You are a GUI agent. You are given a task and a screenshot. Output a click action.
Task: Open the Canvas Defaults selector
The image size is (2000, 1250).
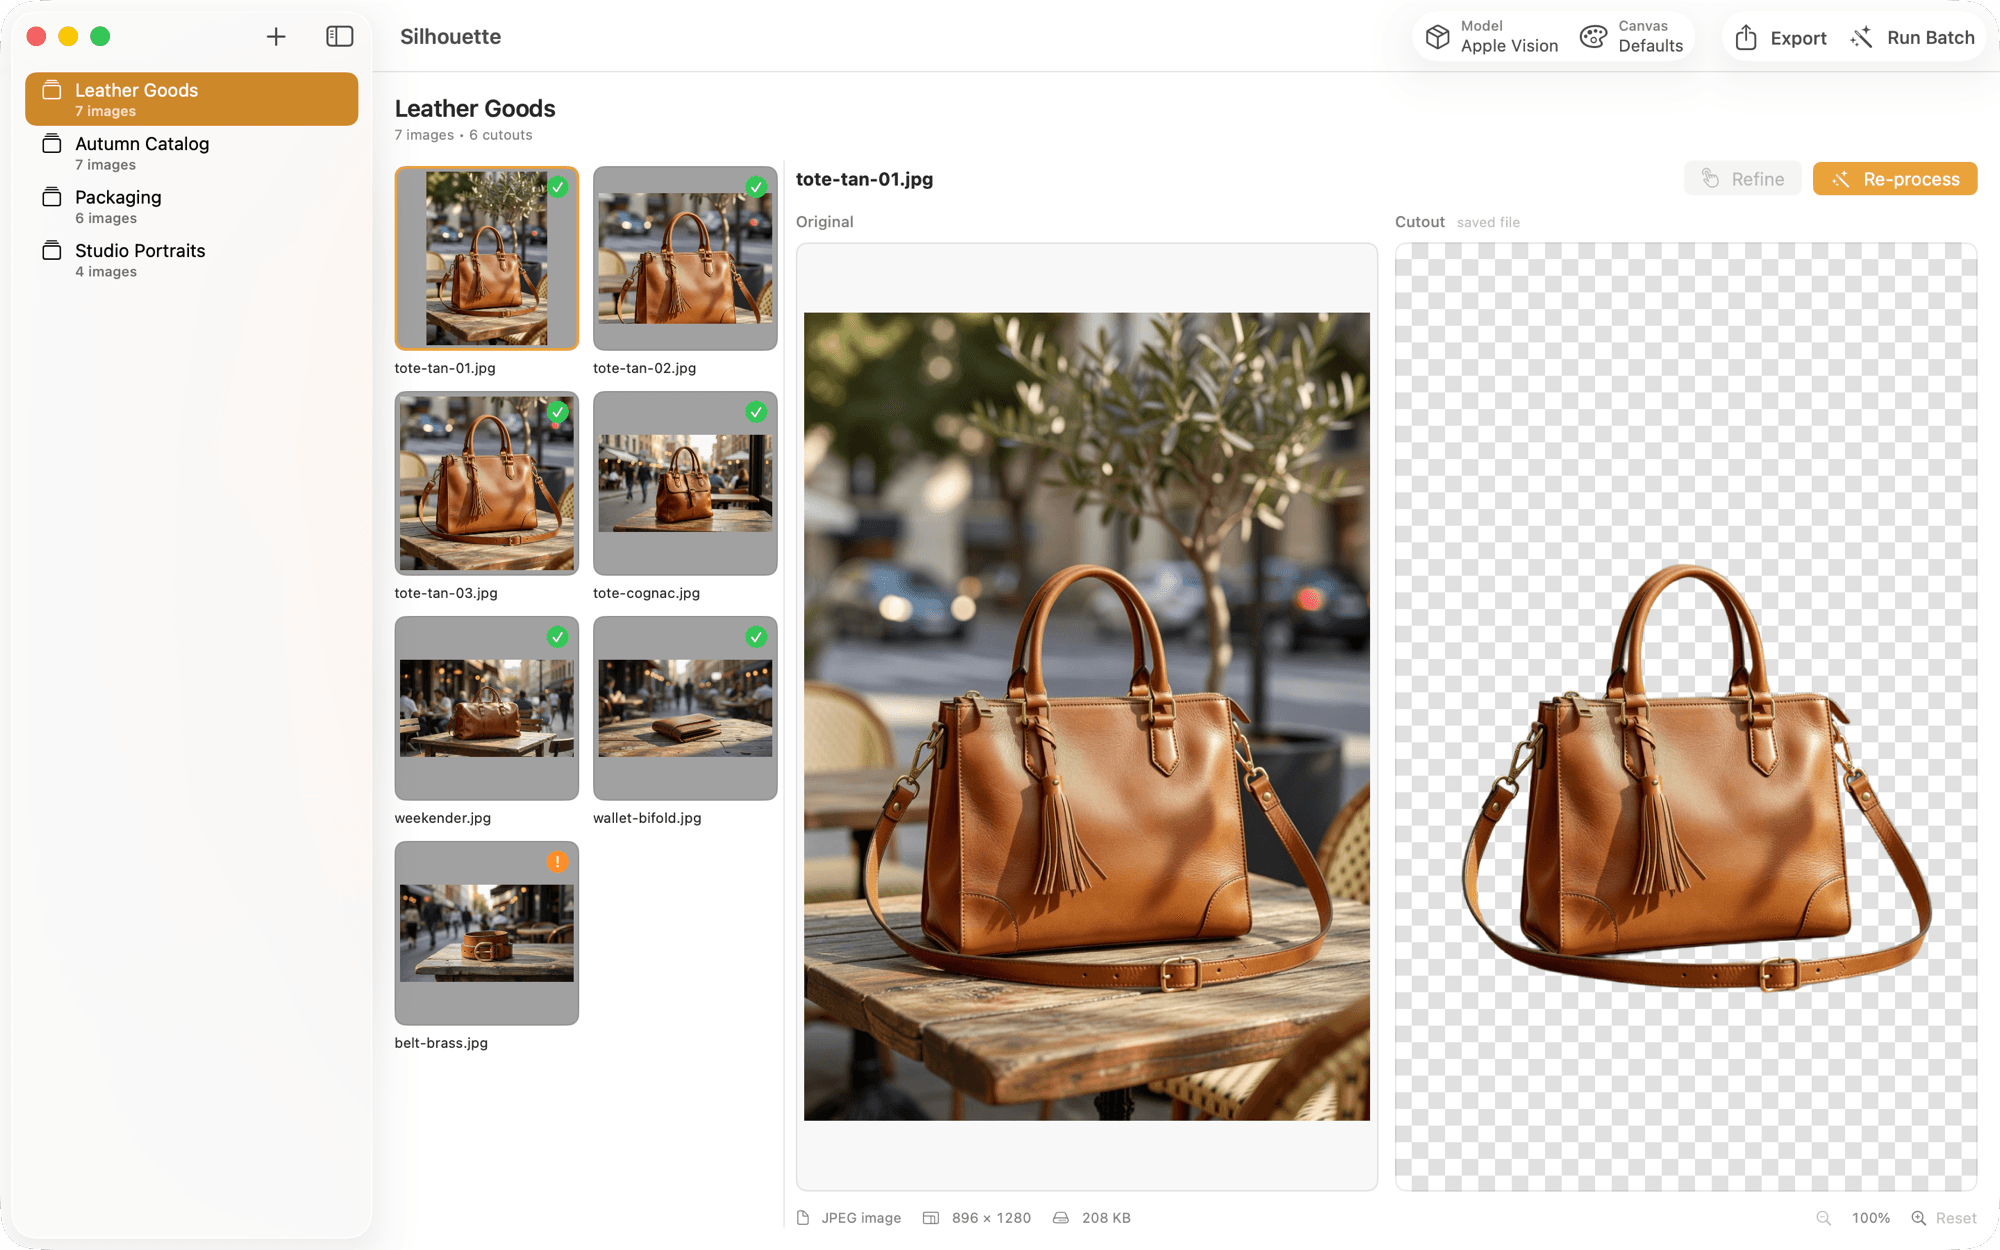click(x=1632, y=37)
